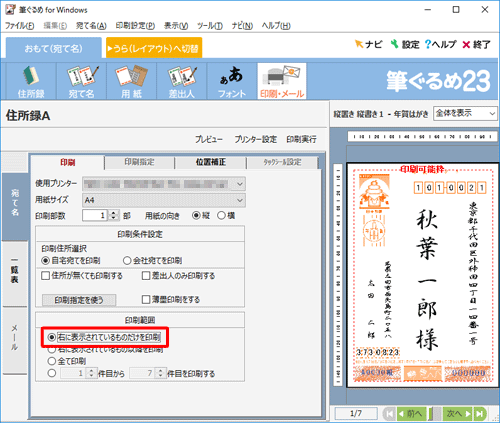
Task: Open the 住所録 address book icon
Action: 31,81
